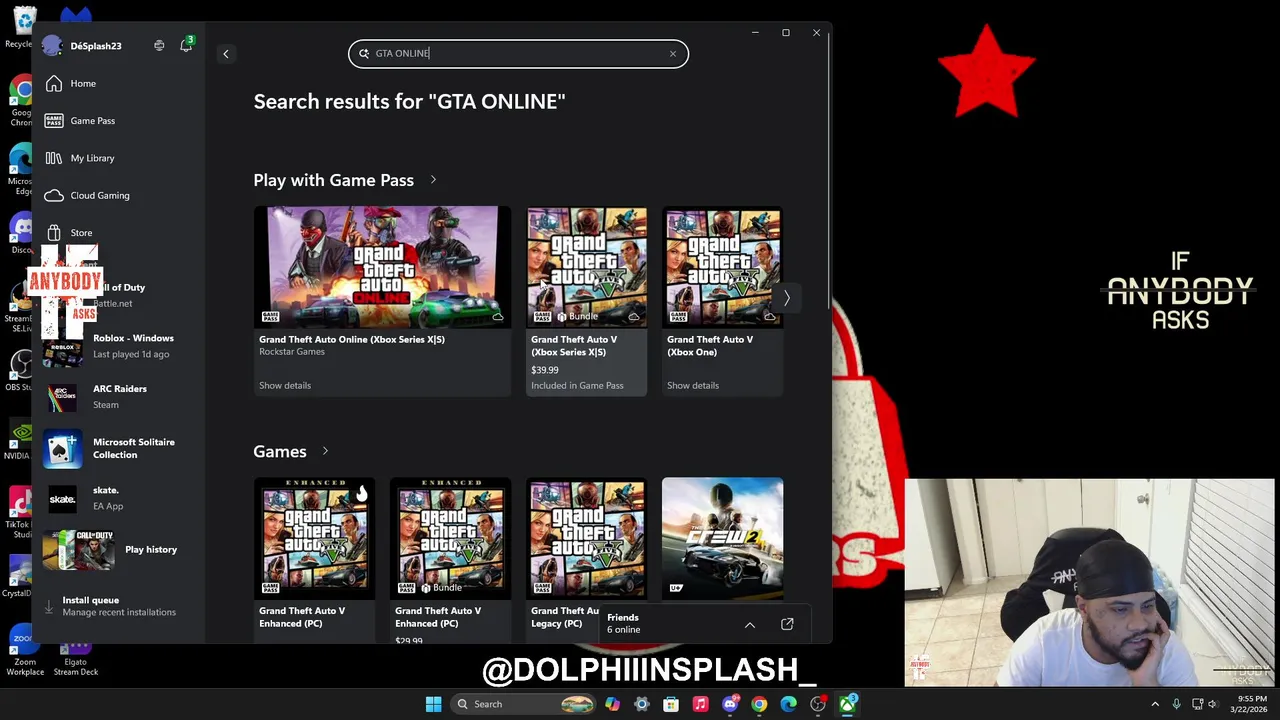Show next Game Pass results carousel arrow
Screen dimensions: 1280x720
point(787,298)
